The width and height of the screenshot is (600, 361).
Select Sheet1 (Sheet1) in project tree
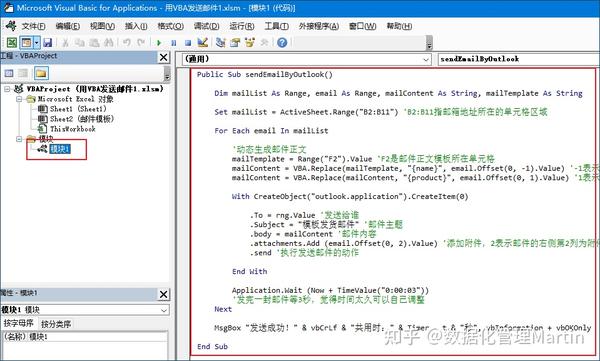pos(78,109)
